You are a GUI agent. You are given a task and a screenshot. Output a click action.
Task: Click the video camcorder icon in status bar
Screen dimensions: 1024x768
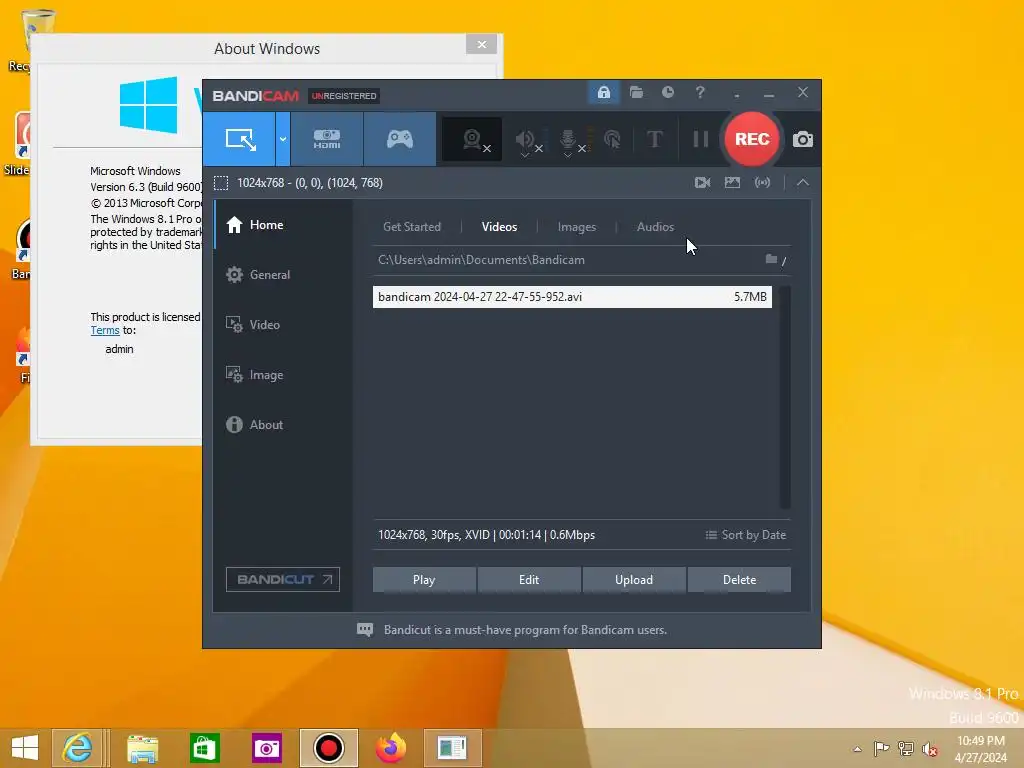(x=703, y=183)
